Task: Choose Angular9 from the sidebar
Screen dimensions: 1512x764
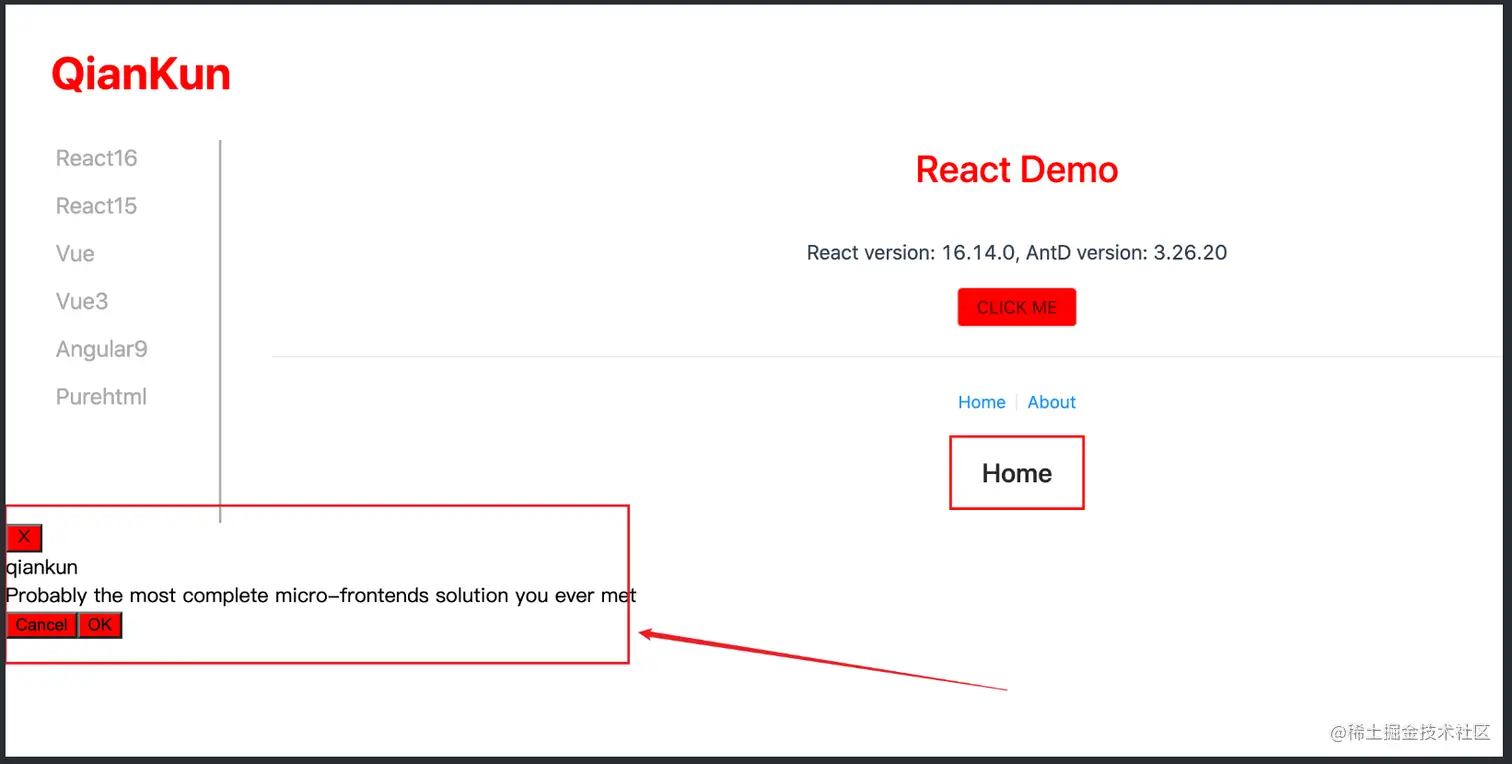Action: coord(102,349)
